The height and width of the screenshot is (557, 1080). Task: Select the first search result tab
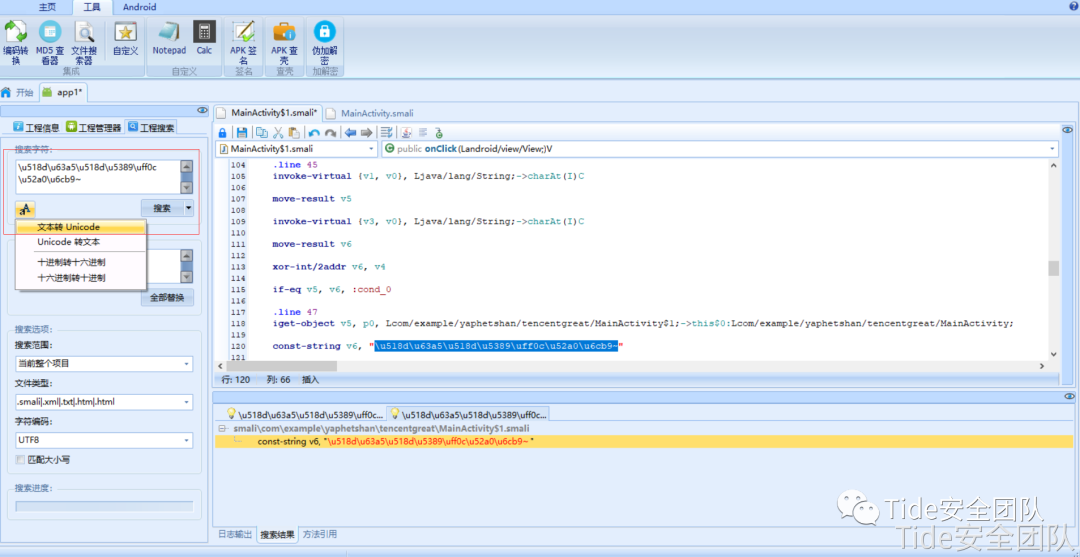[x=304, y=414]
